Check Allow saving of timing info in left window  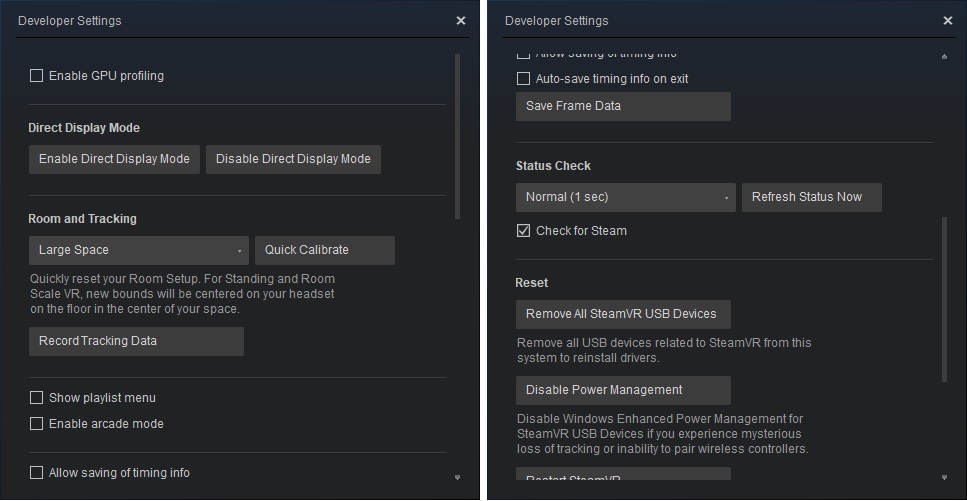[36, 473]
